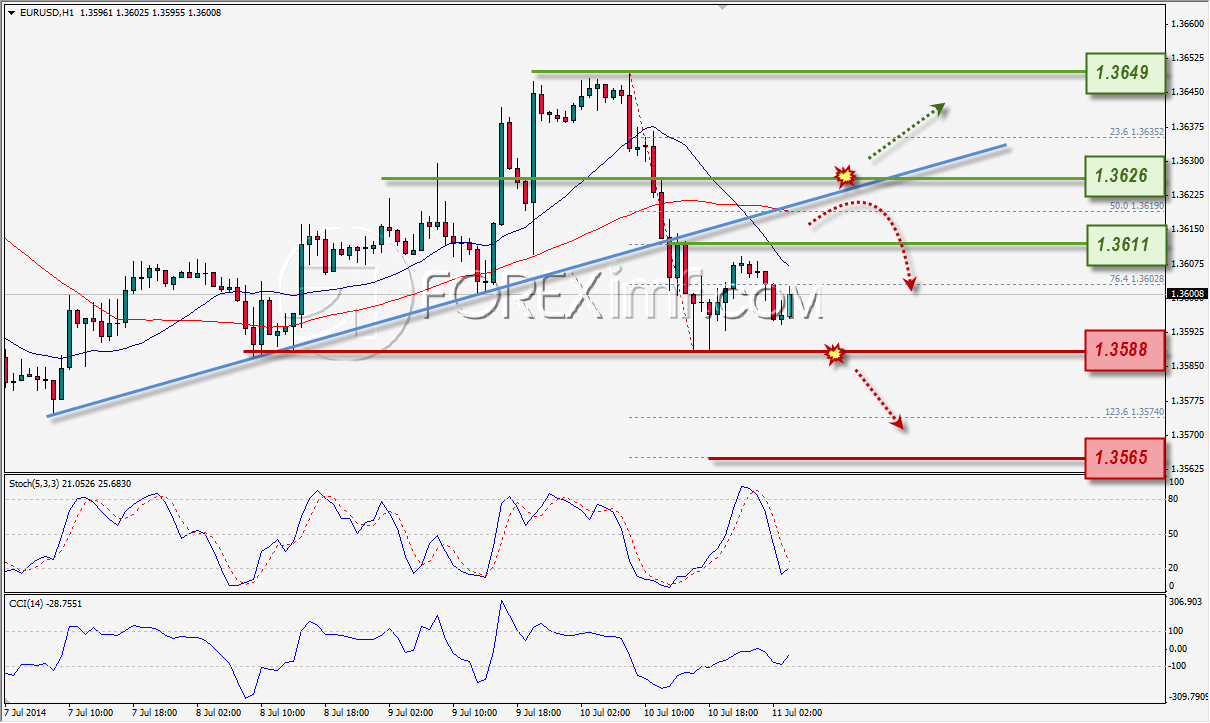Viewport: 1210px width, 723px height.
Task: Click the current price tag 1.36008 on axis
Action: click(x=1188, y=294)
